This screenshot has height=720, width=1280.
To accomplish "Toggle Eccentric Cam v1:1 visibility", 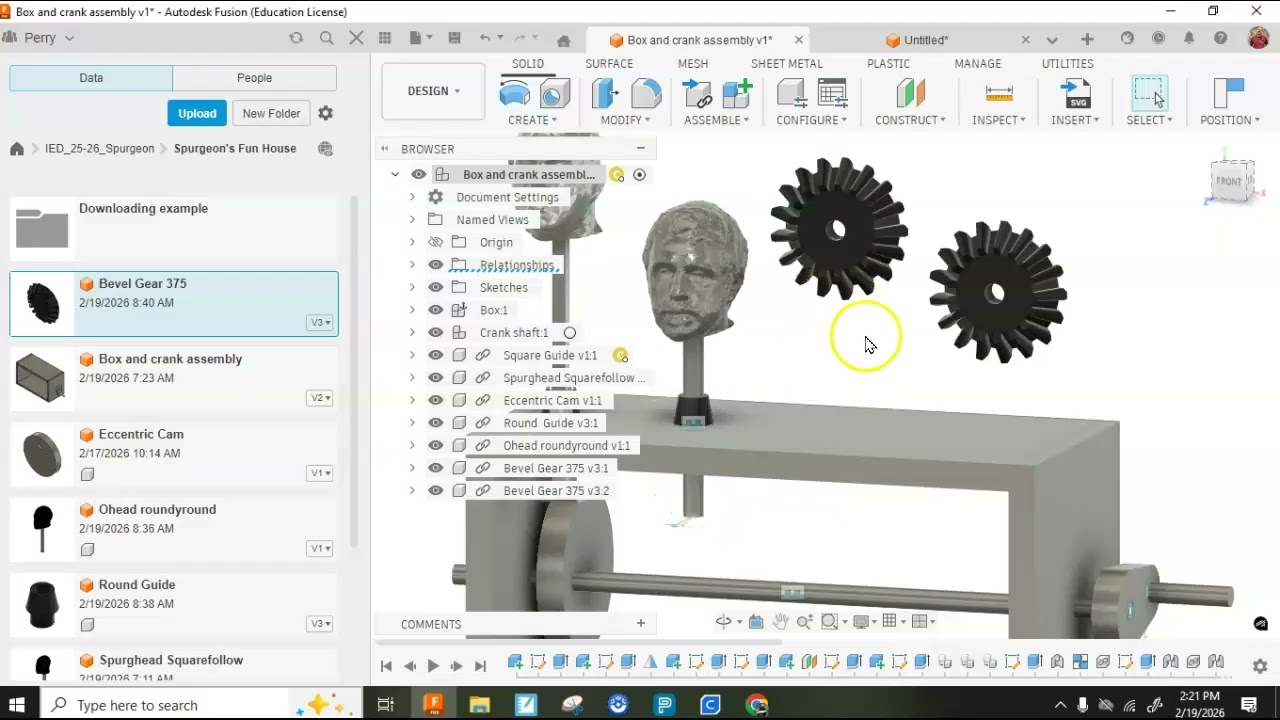I will coord(435,400).
